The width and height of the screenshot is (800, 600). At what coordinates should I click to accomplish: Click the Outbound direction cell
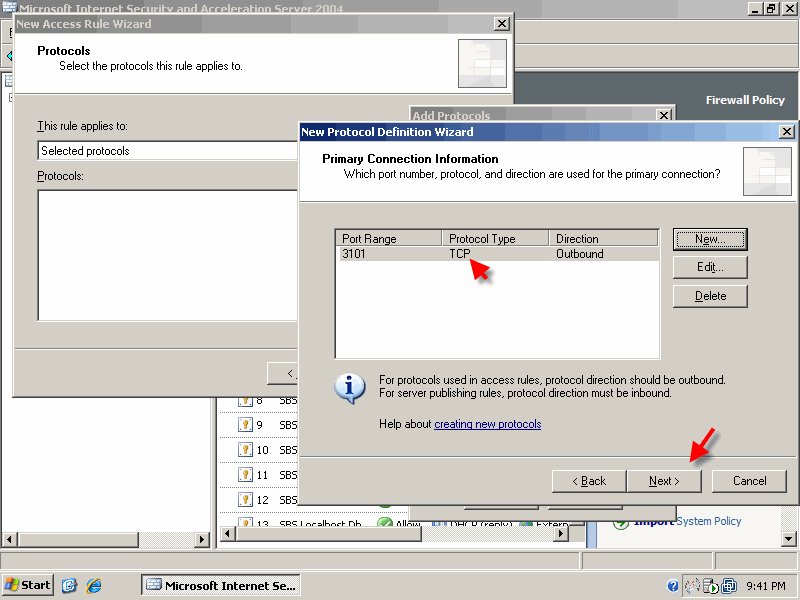580,254
